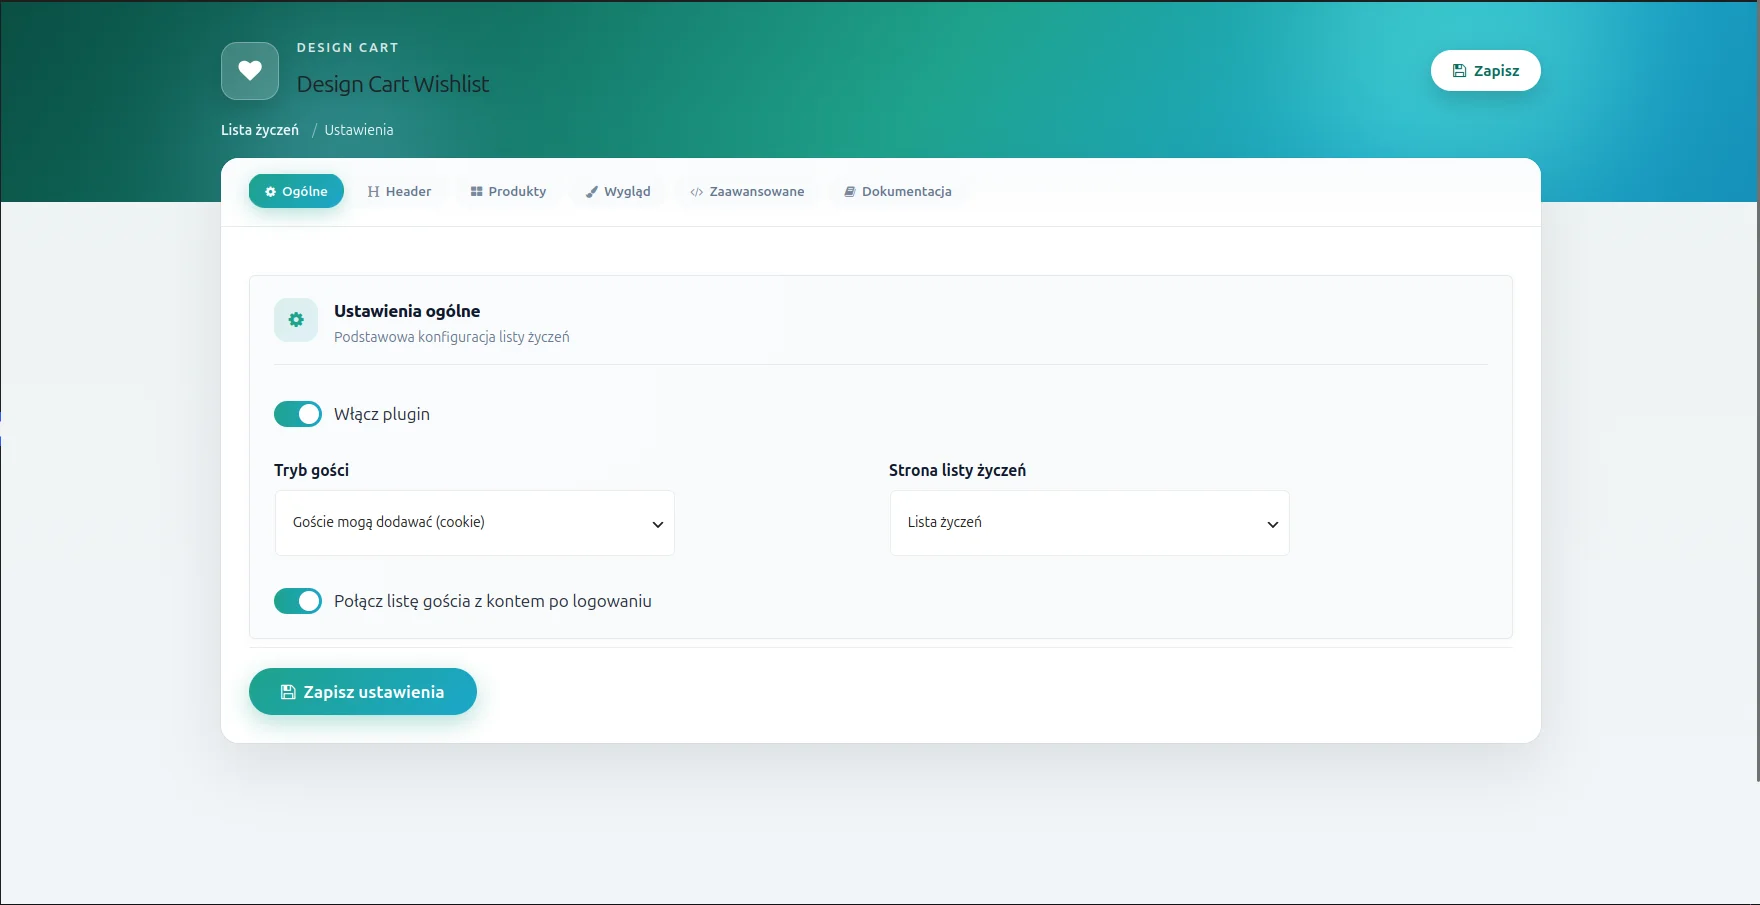Expand the Strona listy życzeń dropdown

1090,523
